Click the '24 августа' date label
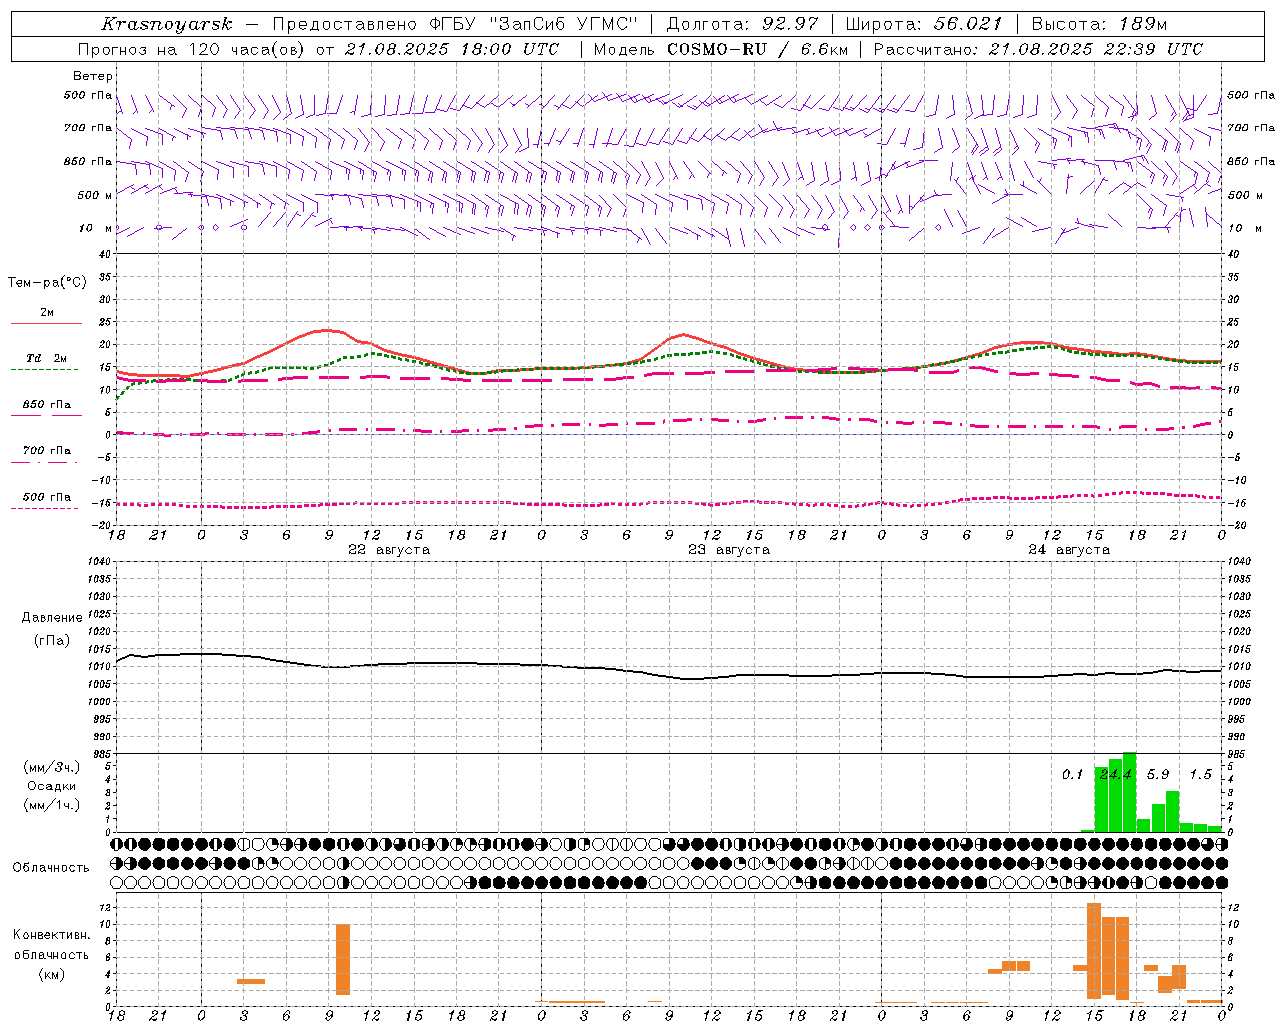The height and width of the screenshot is (1024, 1280). 1069,550
